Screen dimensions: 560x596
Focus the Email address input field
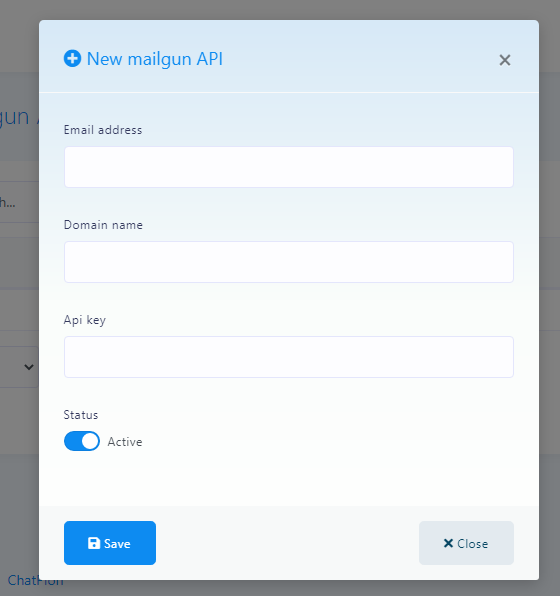click(x=289, y=167)
